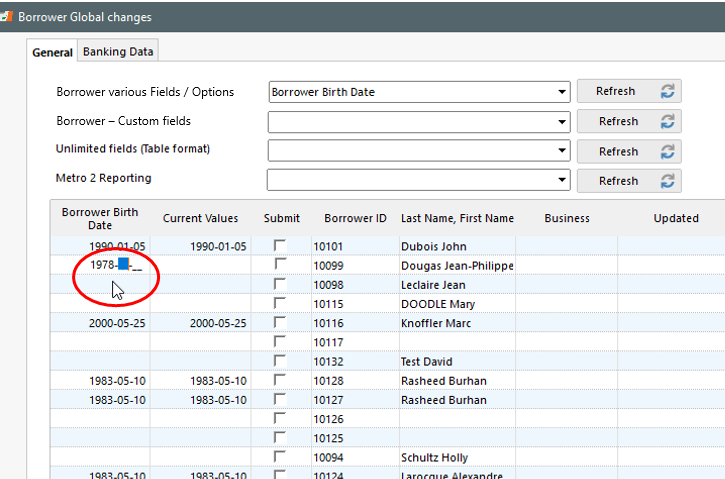The height and width of the screenshot is (479, 725).
Task: Enable Submit checkbox for Knoffler Marc
Action: (x=280, y=322)
